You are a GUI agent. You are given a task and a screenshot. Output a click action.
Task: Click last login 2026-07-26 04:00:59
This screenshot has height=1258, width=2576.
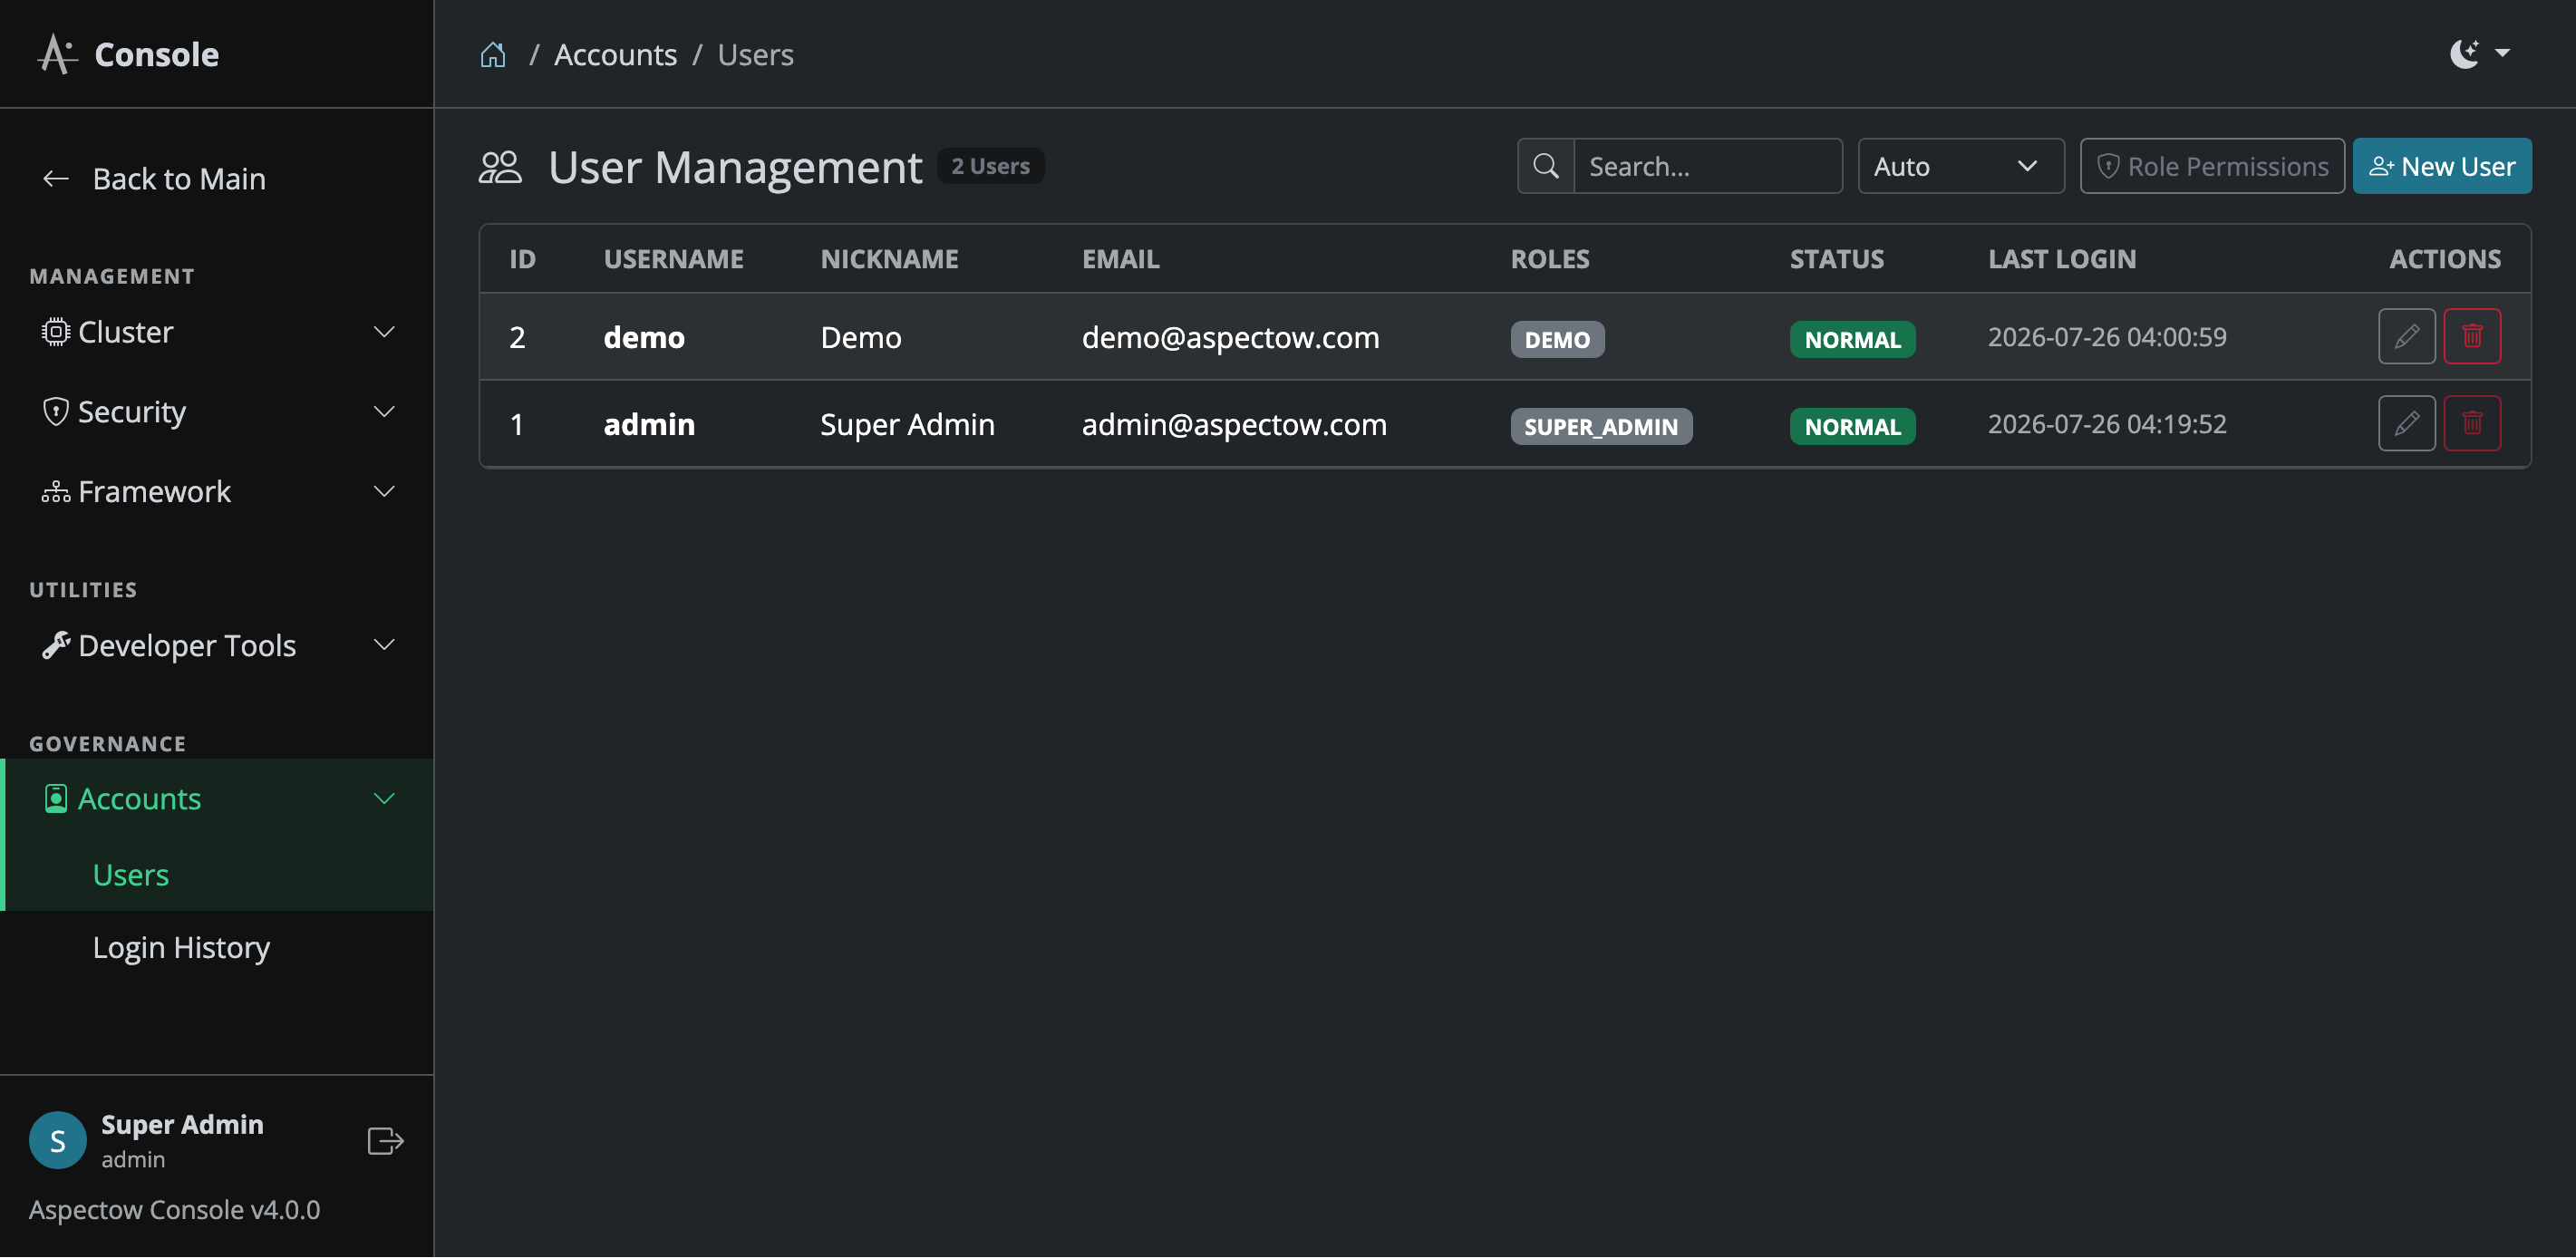pyautogui.click(x=2107, y=337)
